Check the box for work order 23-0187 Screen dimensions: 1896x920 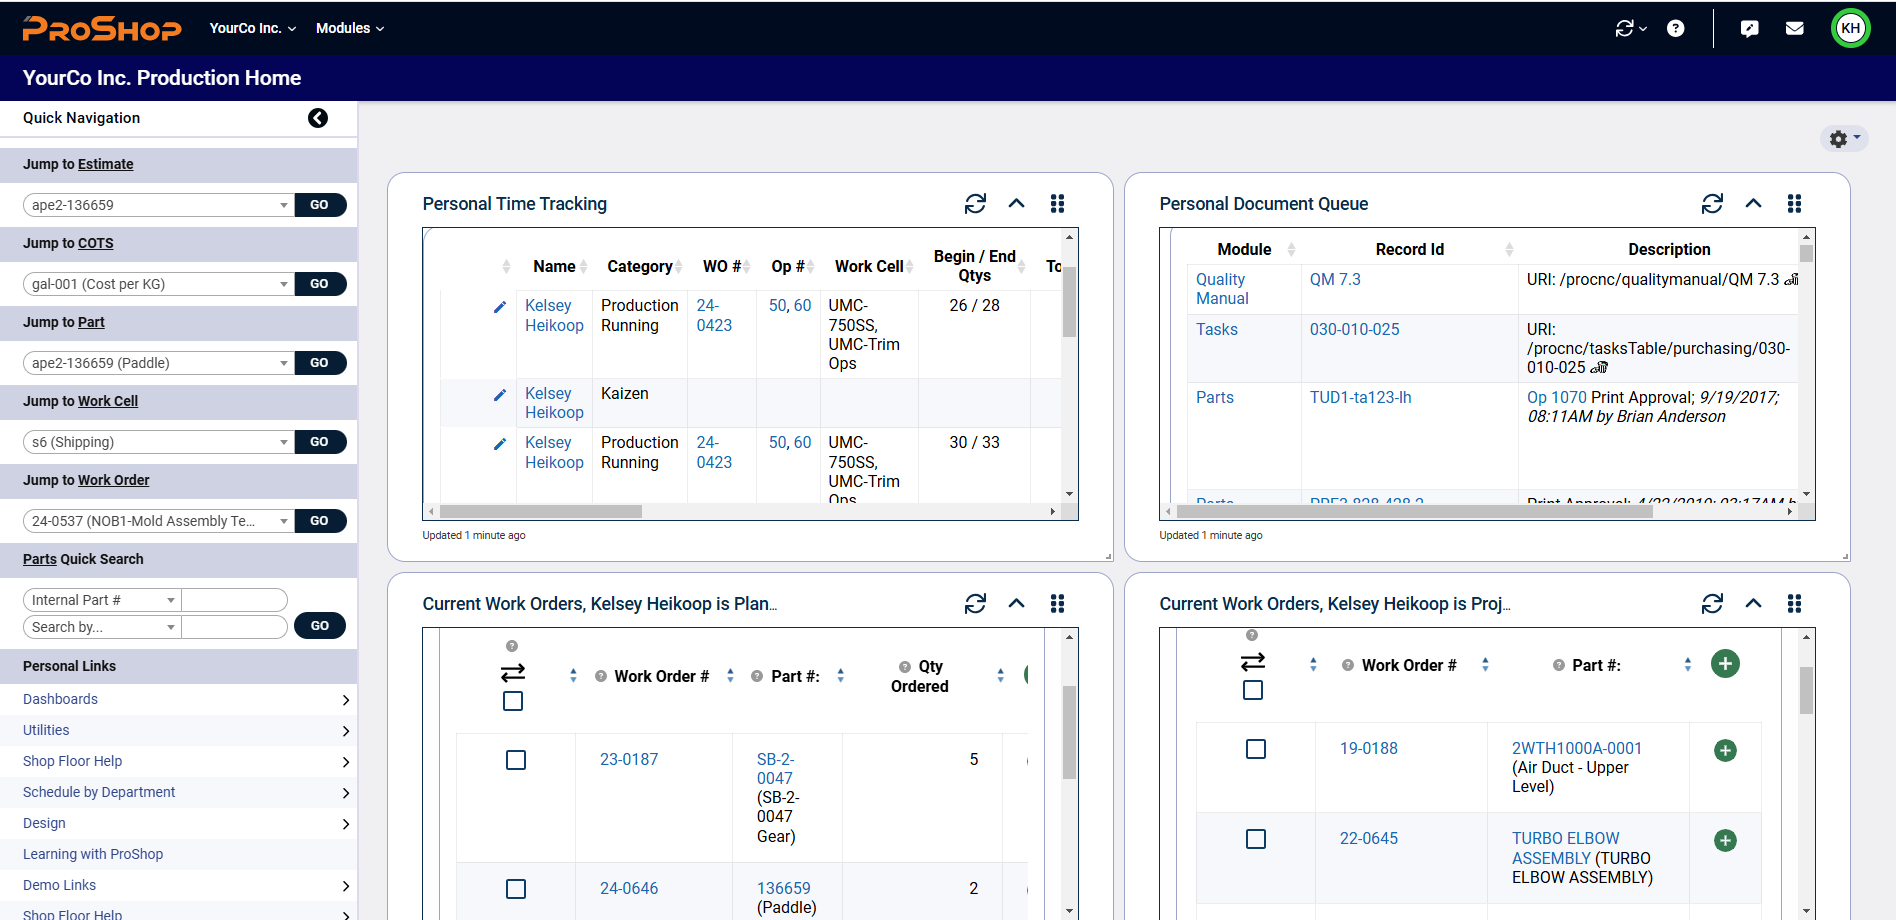pyautogui.click(x=516, y=761)
